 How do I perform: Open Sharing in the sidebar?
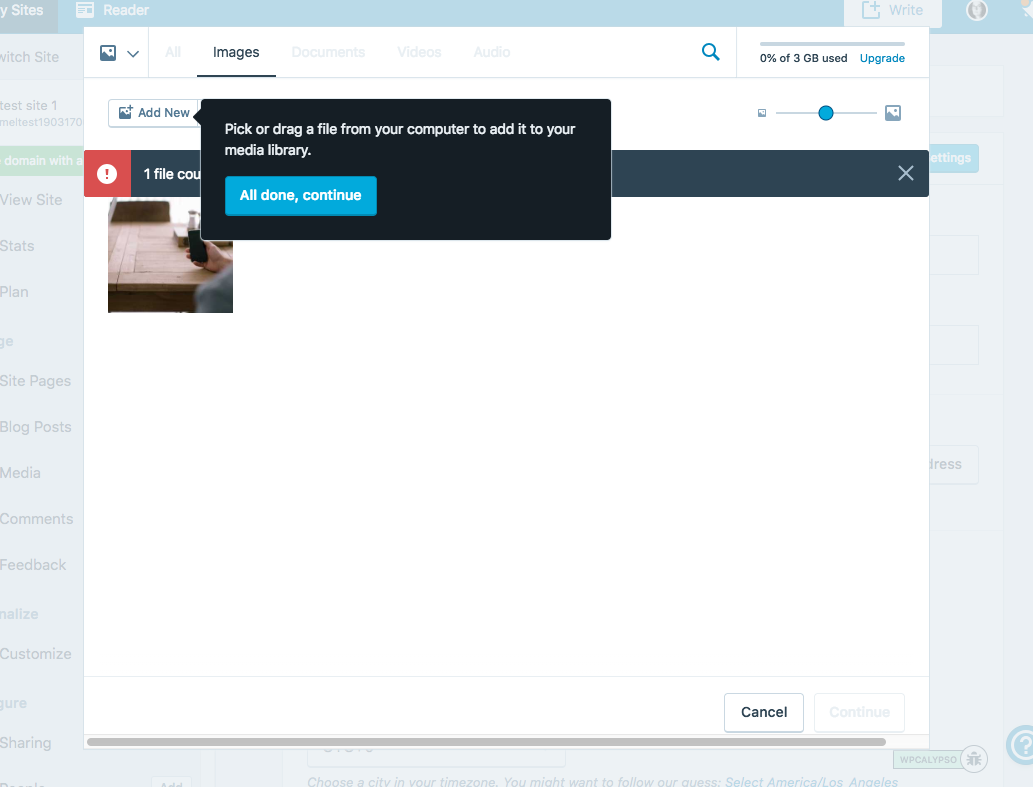(x=26, y=743)
